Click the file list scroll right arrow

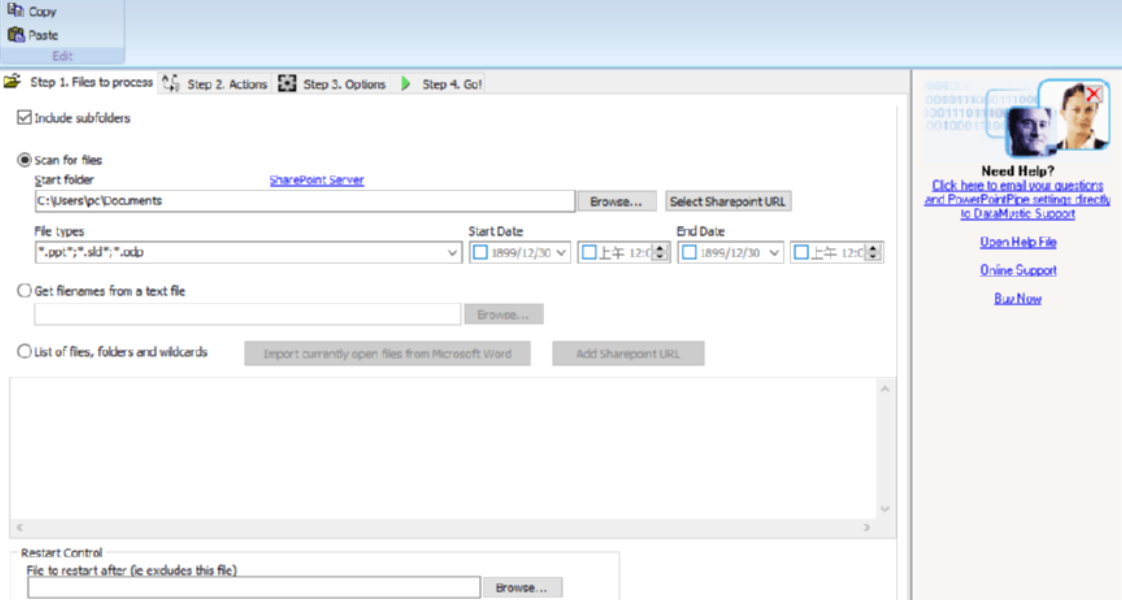[867, 527]
